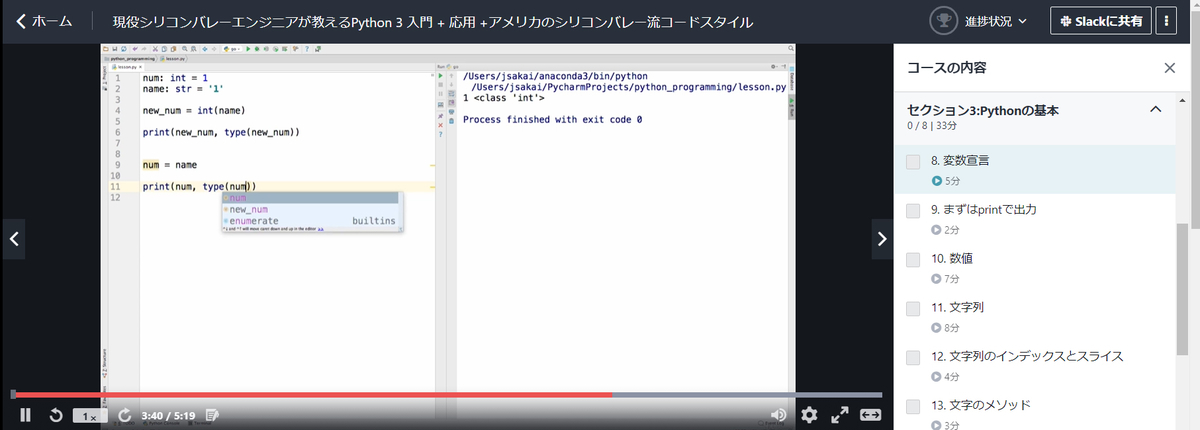Check the box for 8. 変数宣言
Screen dimensions: 1200x430
(x=913, y=161)
